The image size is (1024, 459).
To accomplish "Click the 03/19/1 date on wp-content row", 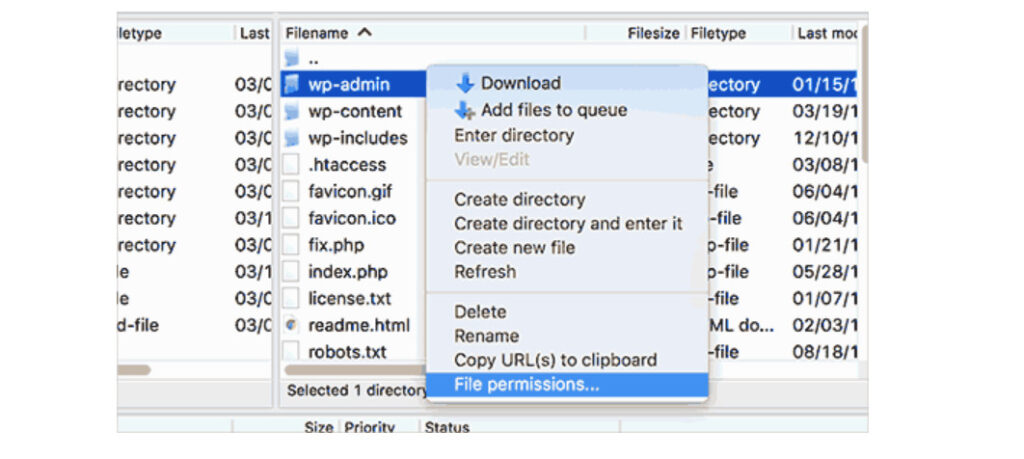I will [824, 111].
